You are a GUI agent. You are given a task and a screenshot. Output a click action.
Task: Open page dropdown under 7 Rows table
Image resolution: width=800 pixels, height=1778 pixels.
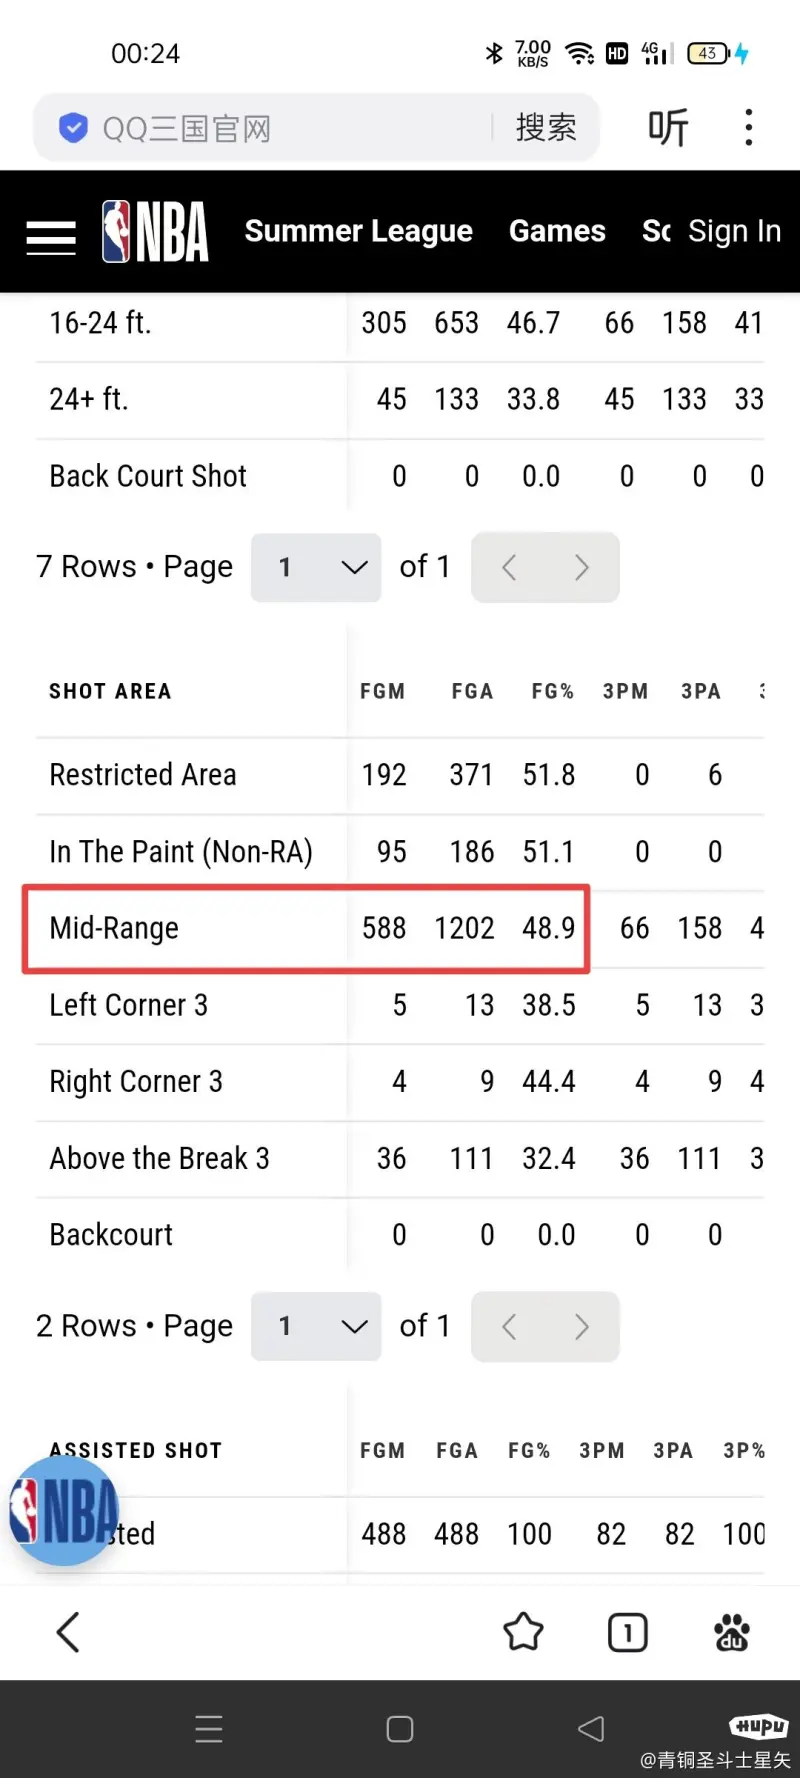click(316, 568)
